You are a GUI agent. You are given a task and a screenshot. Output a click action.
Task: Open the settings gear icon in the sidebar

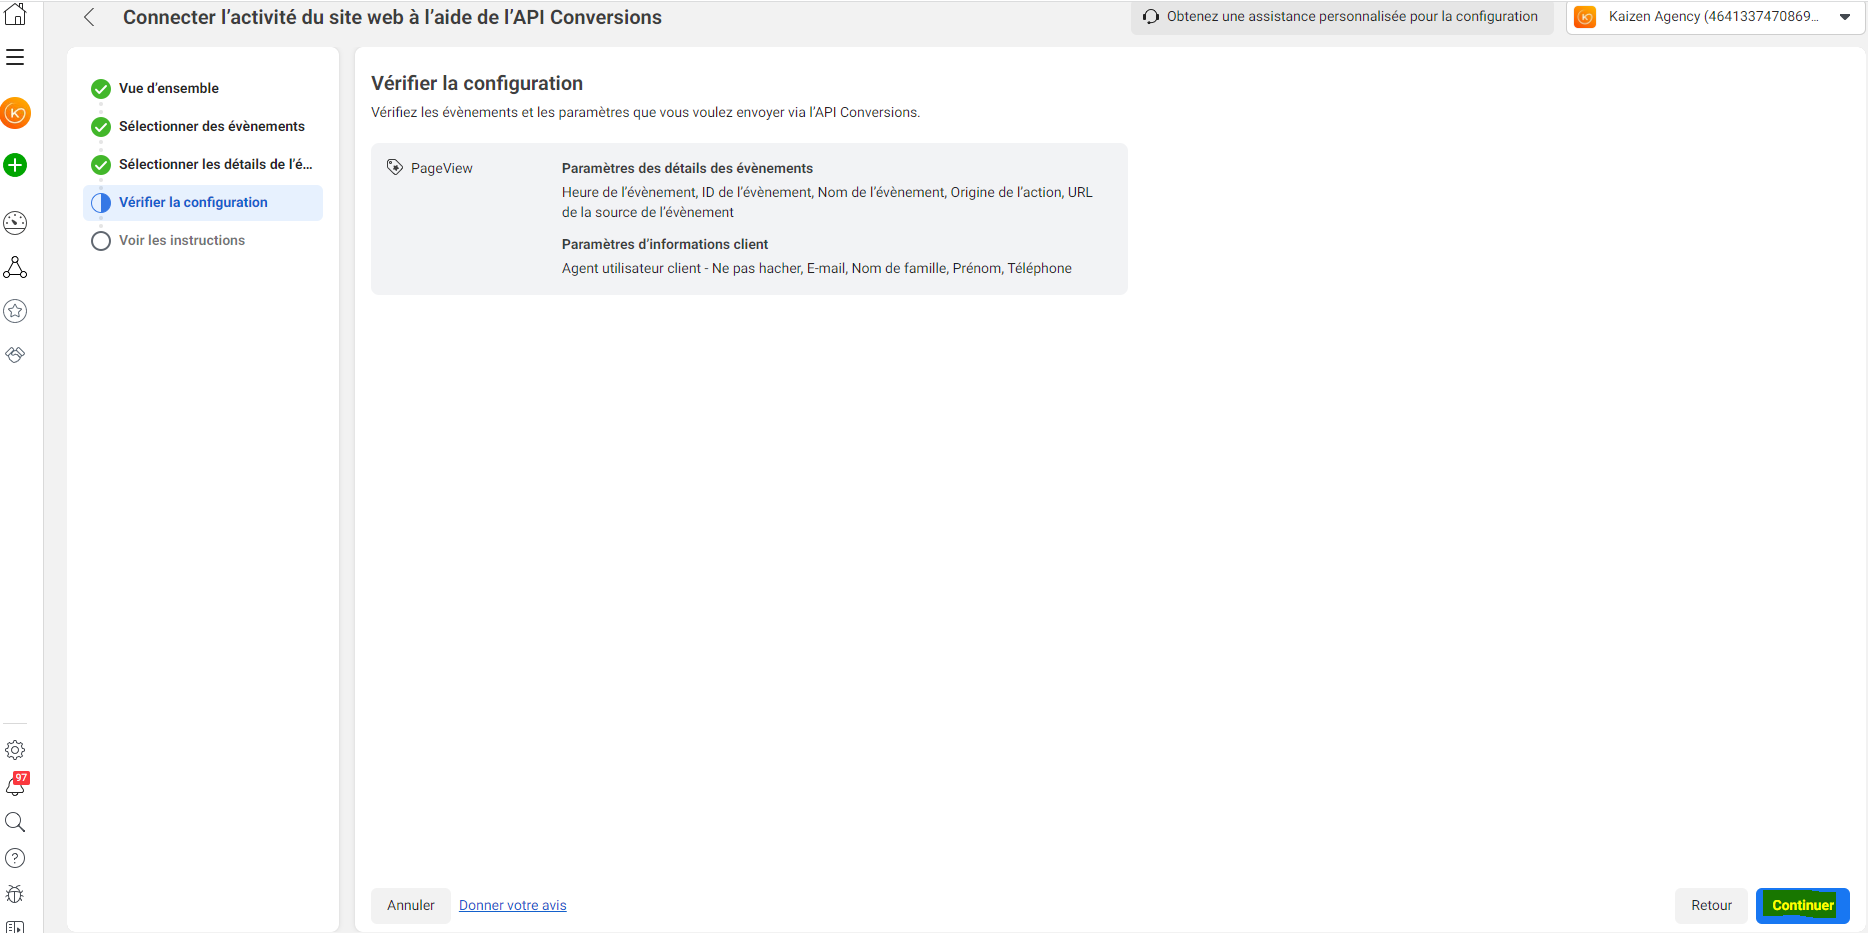pos(15,750)
